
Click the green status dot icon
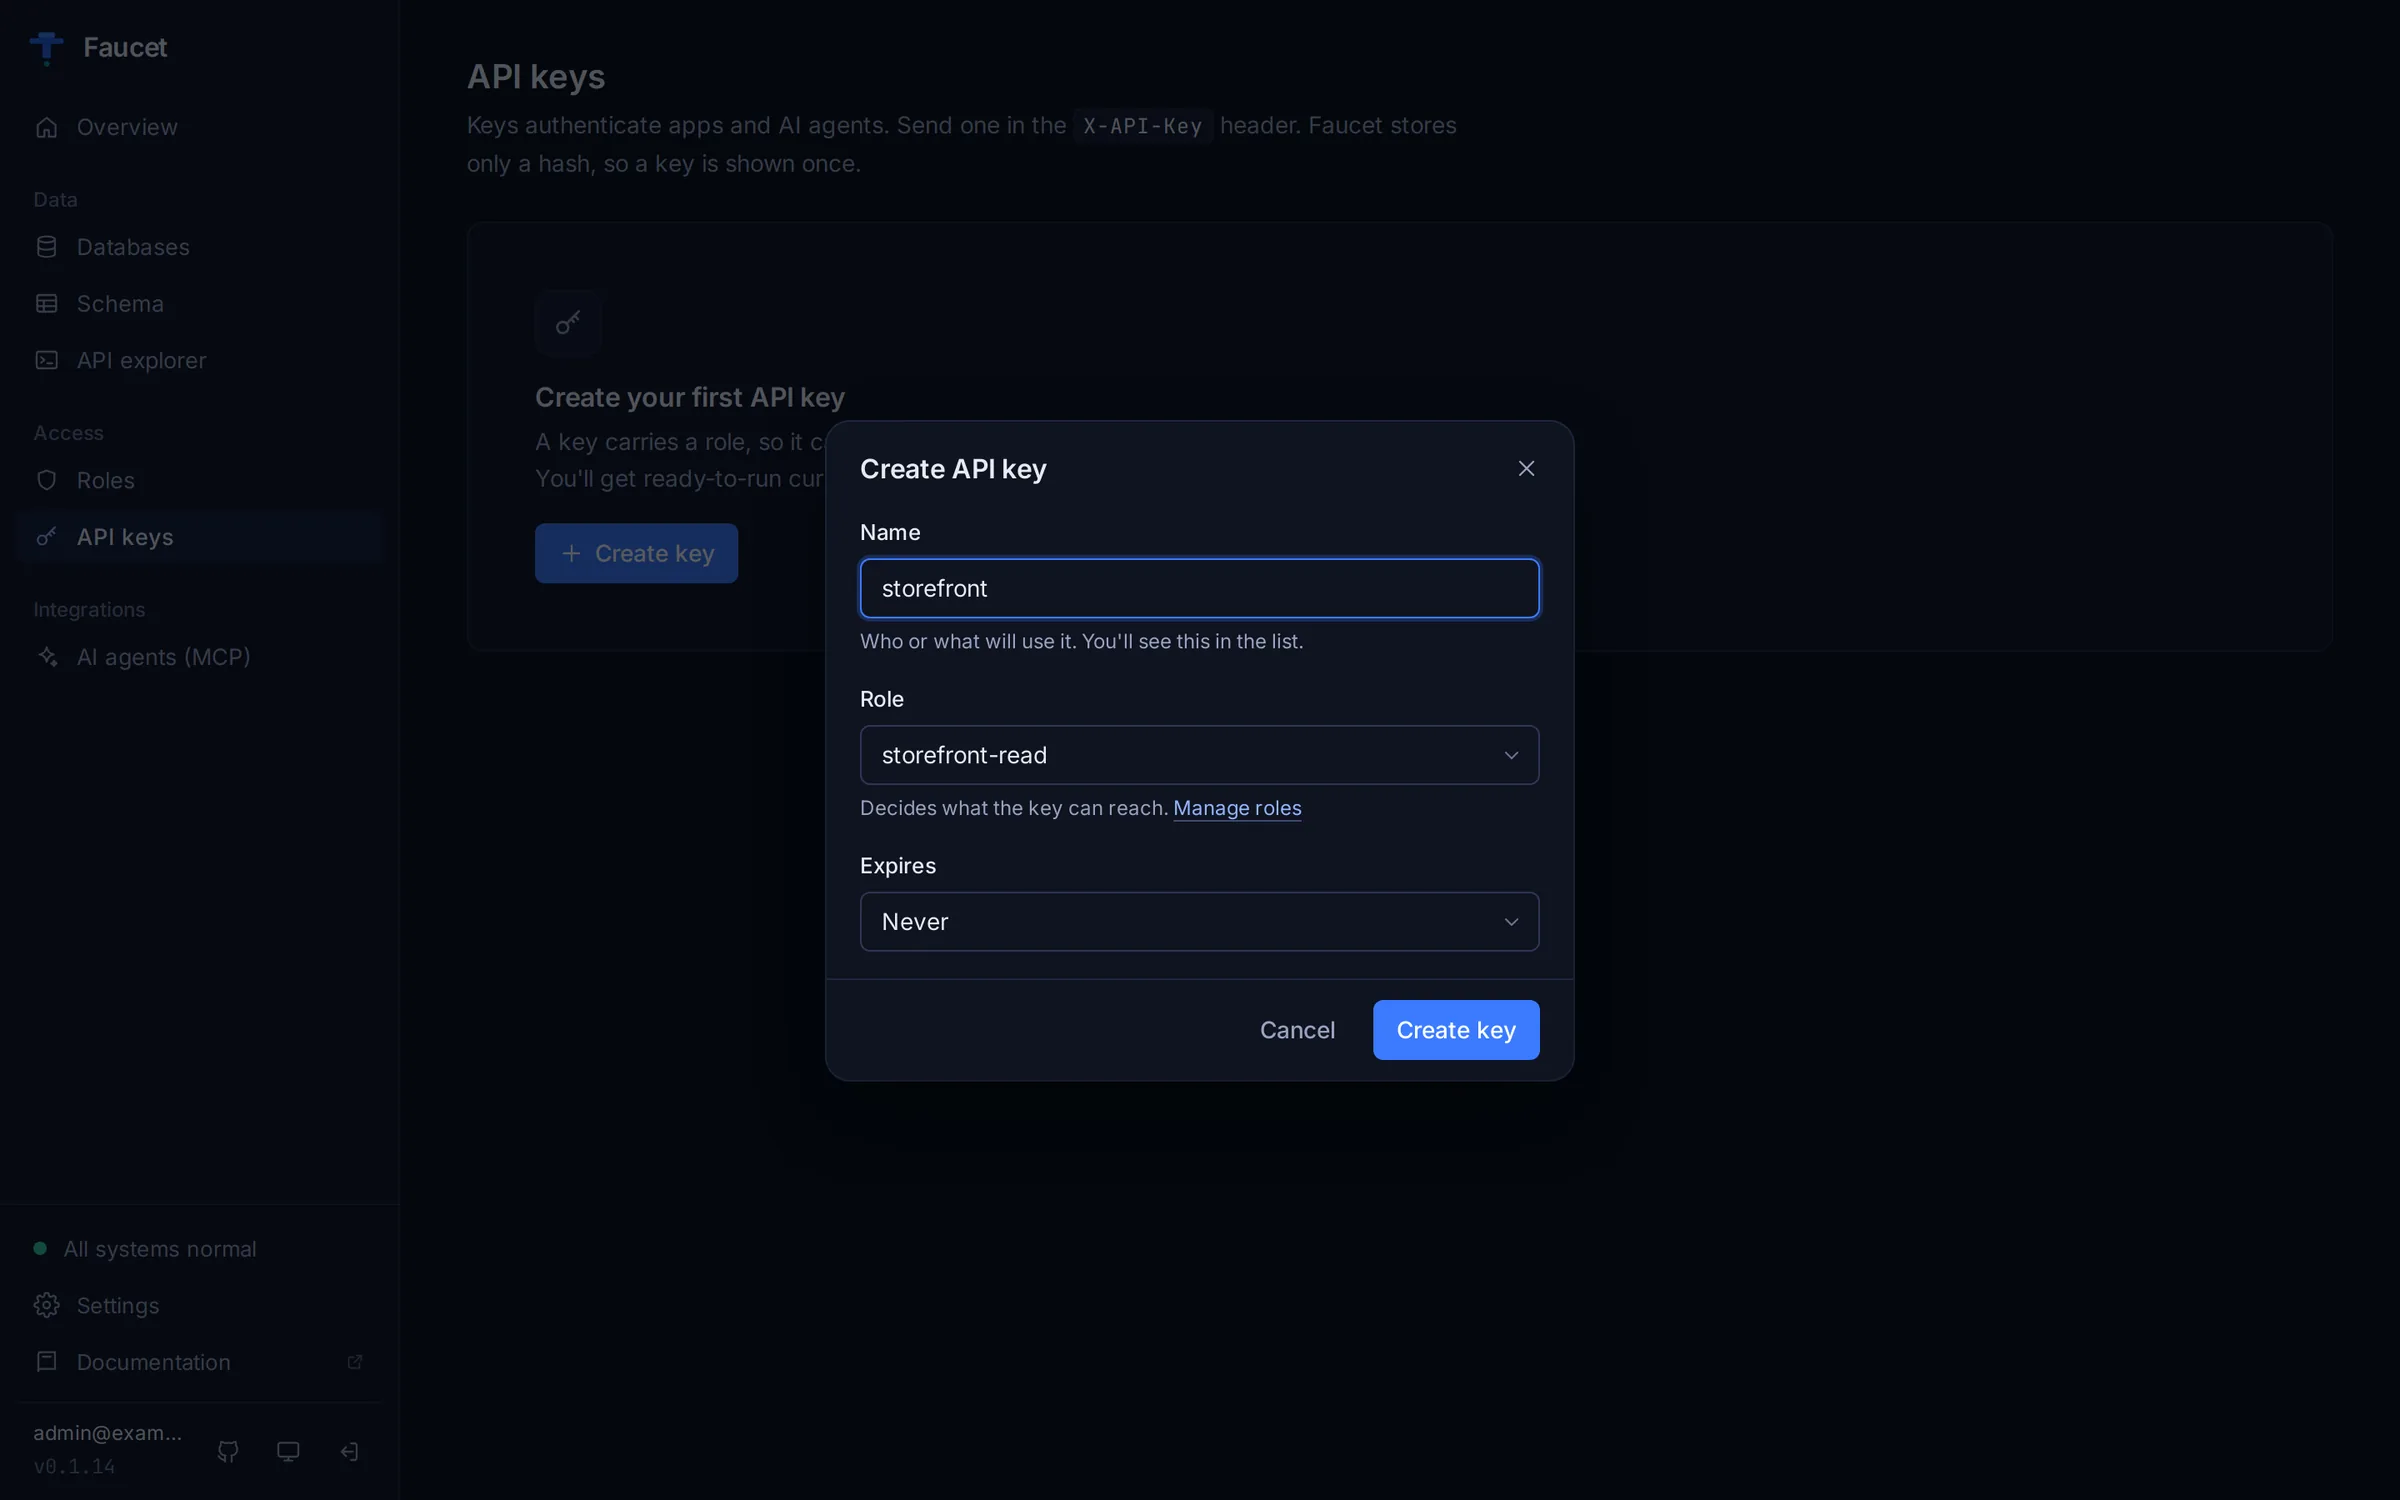(x=40, y=1249)
